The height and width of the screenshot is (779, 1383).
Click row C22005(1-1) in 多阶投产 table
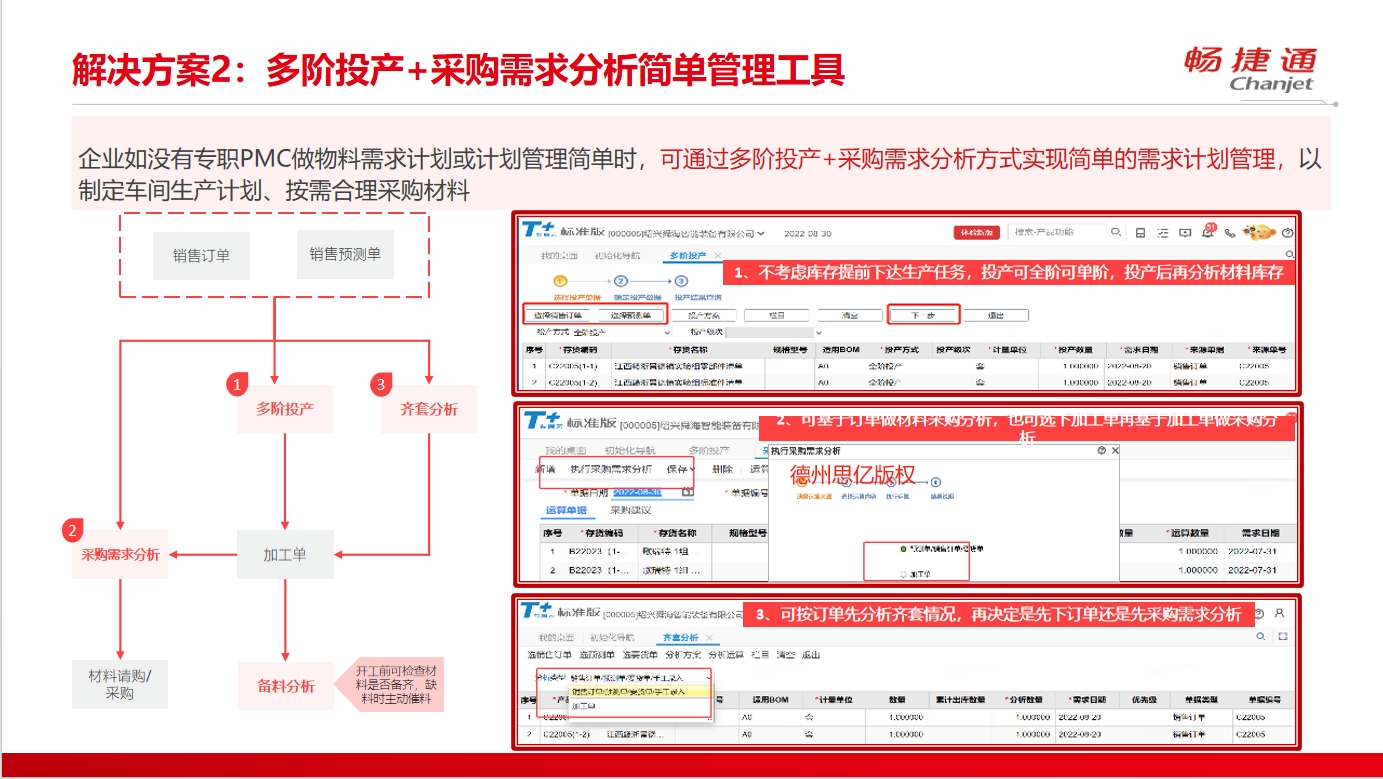910,366
